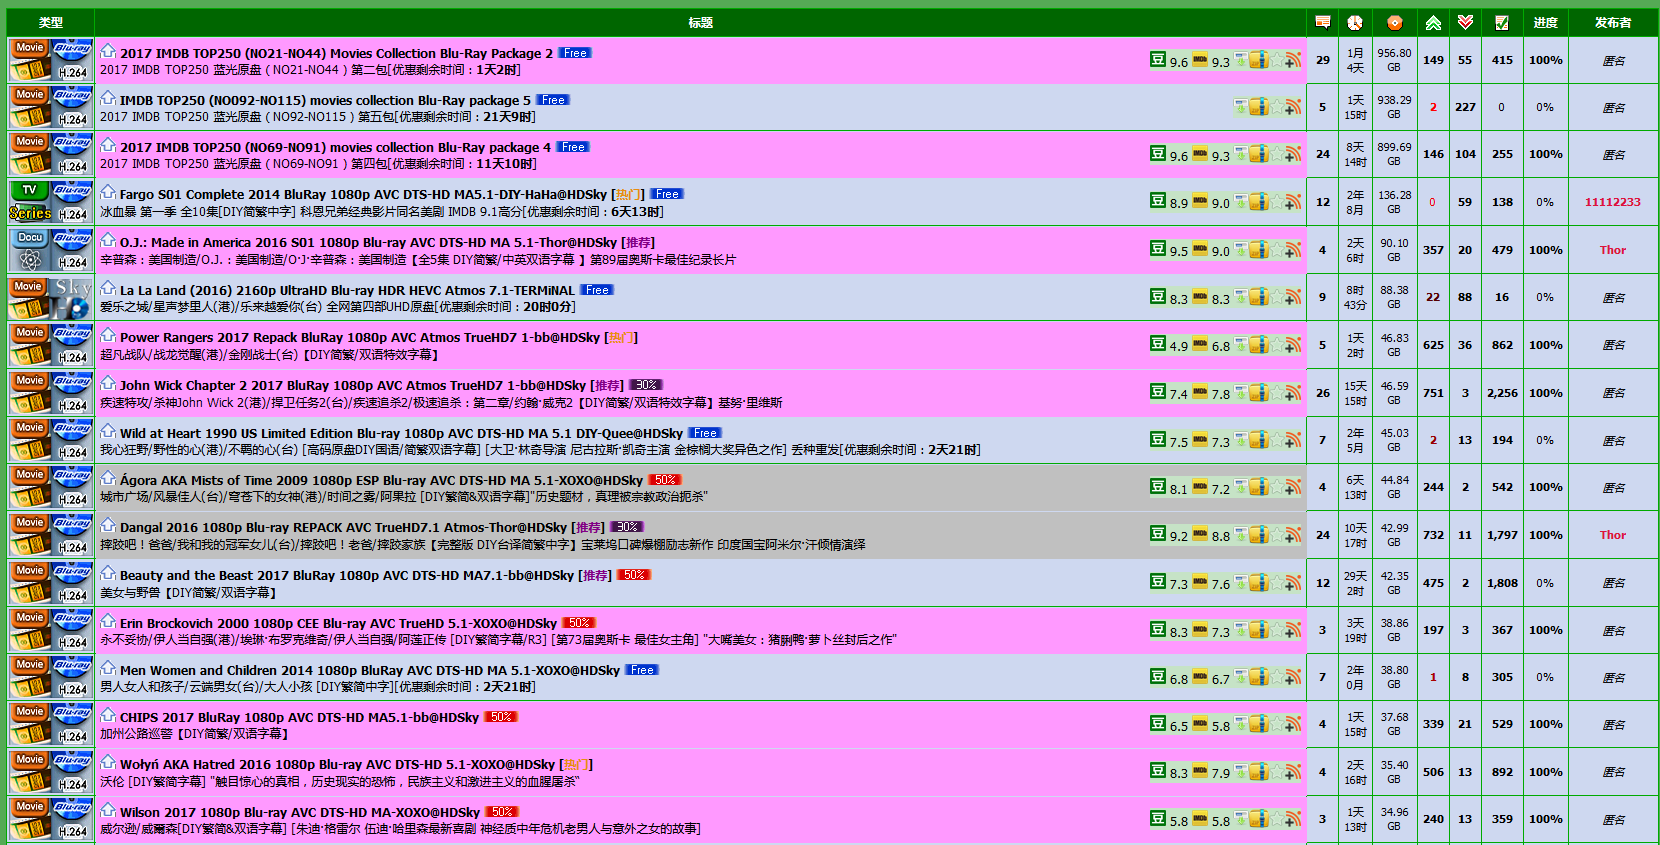The width and height of the screenshot is (1660, 845).
Task: Sort by size disc icon header
Action: coord(1394,22)
